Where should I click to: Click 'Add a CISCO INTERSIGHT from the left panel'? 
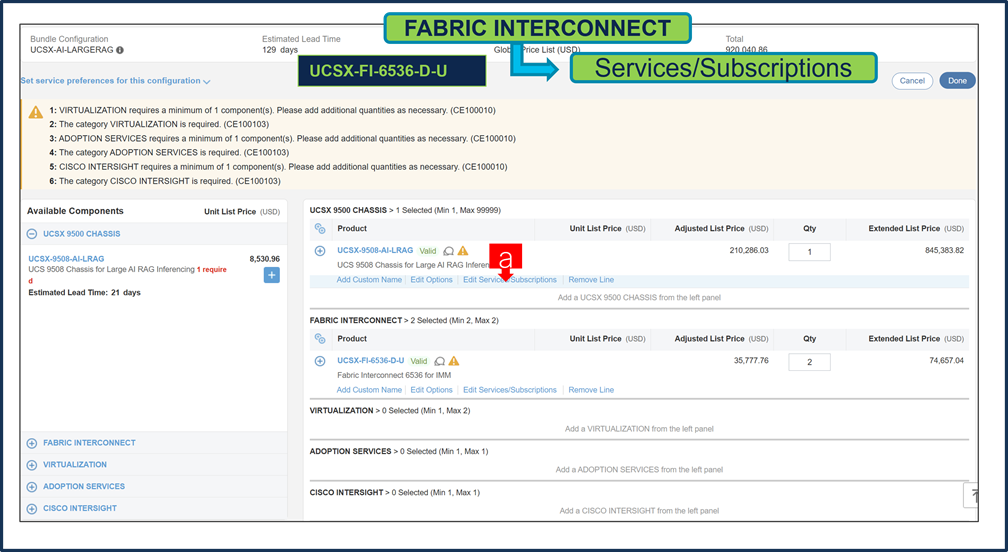click(x=639, y=511)
